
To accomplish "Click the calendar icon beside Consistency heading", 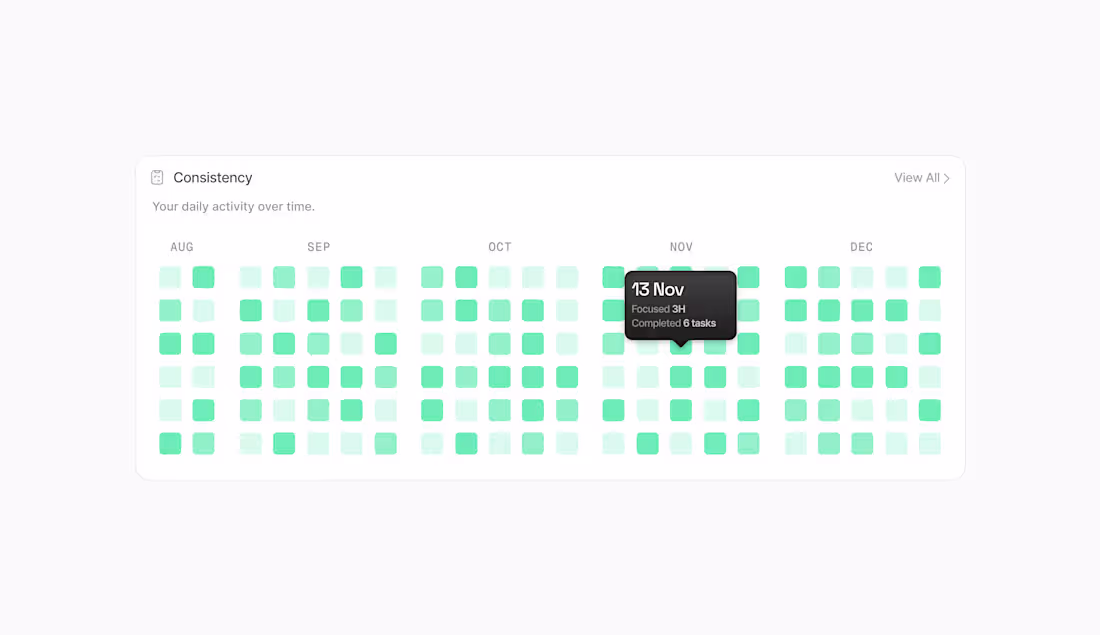I will (157, 177).
